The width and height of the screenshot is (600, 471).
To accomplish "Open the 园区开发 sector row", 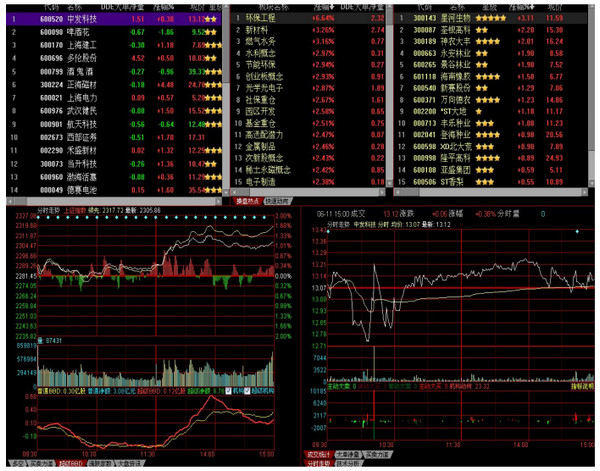I will coord(309,111).
